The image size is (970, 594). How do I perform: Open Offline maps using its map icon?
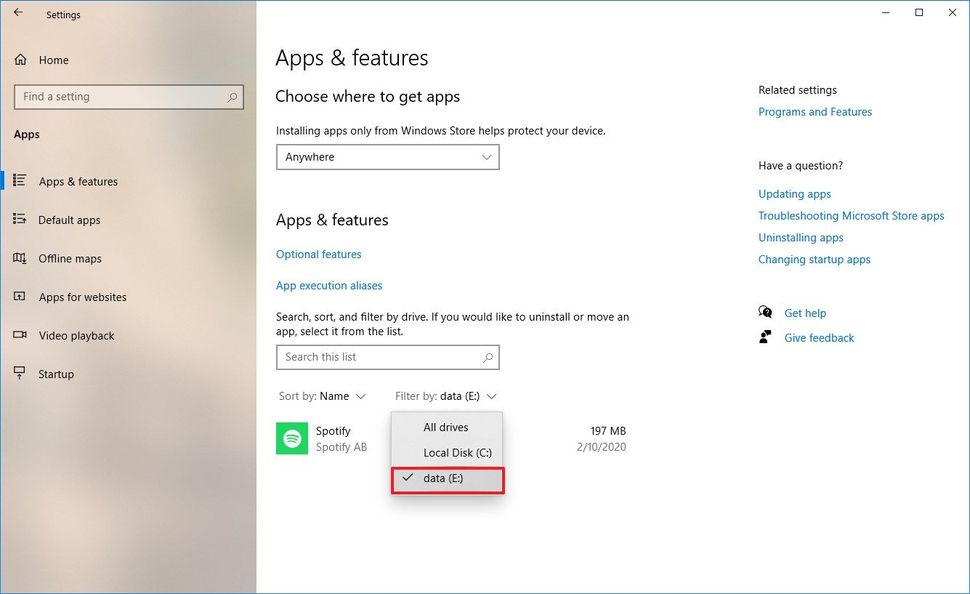point(20,258)
